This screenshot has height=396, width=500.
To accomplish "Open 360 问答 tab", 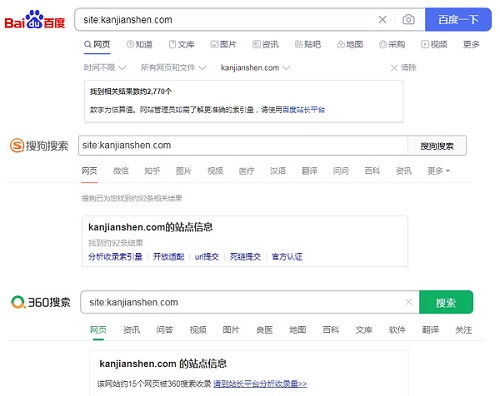I will (x=165, y=330).
